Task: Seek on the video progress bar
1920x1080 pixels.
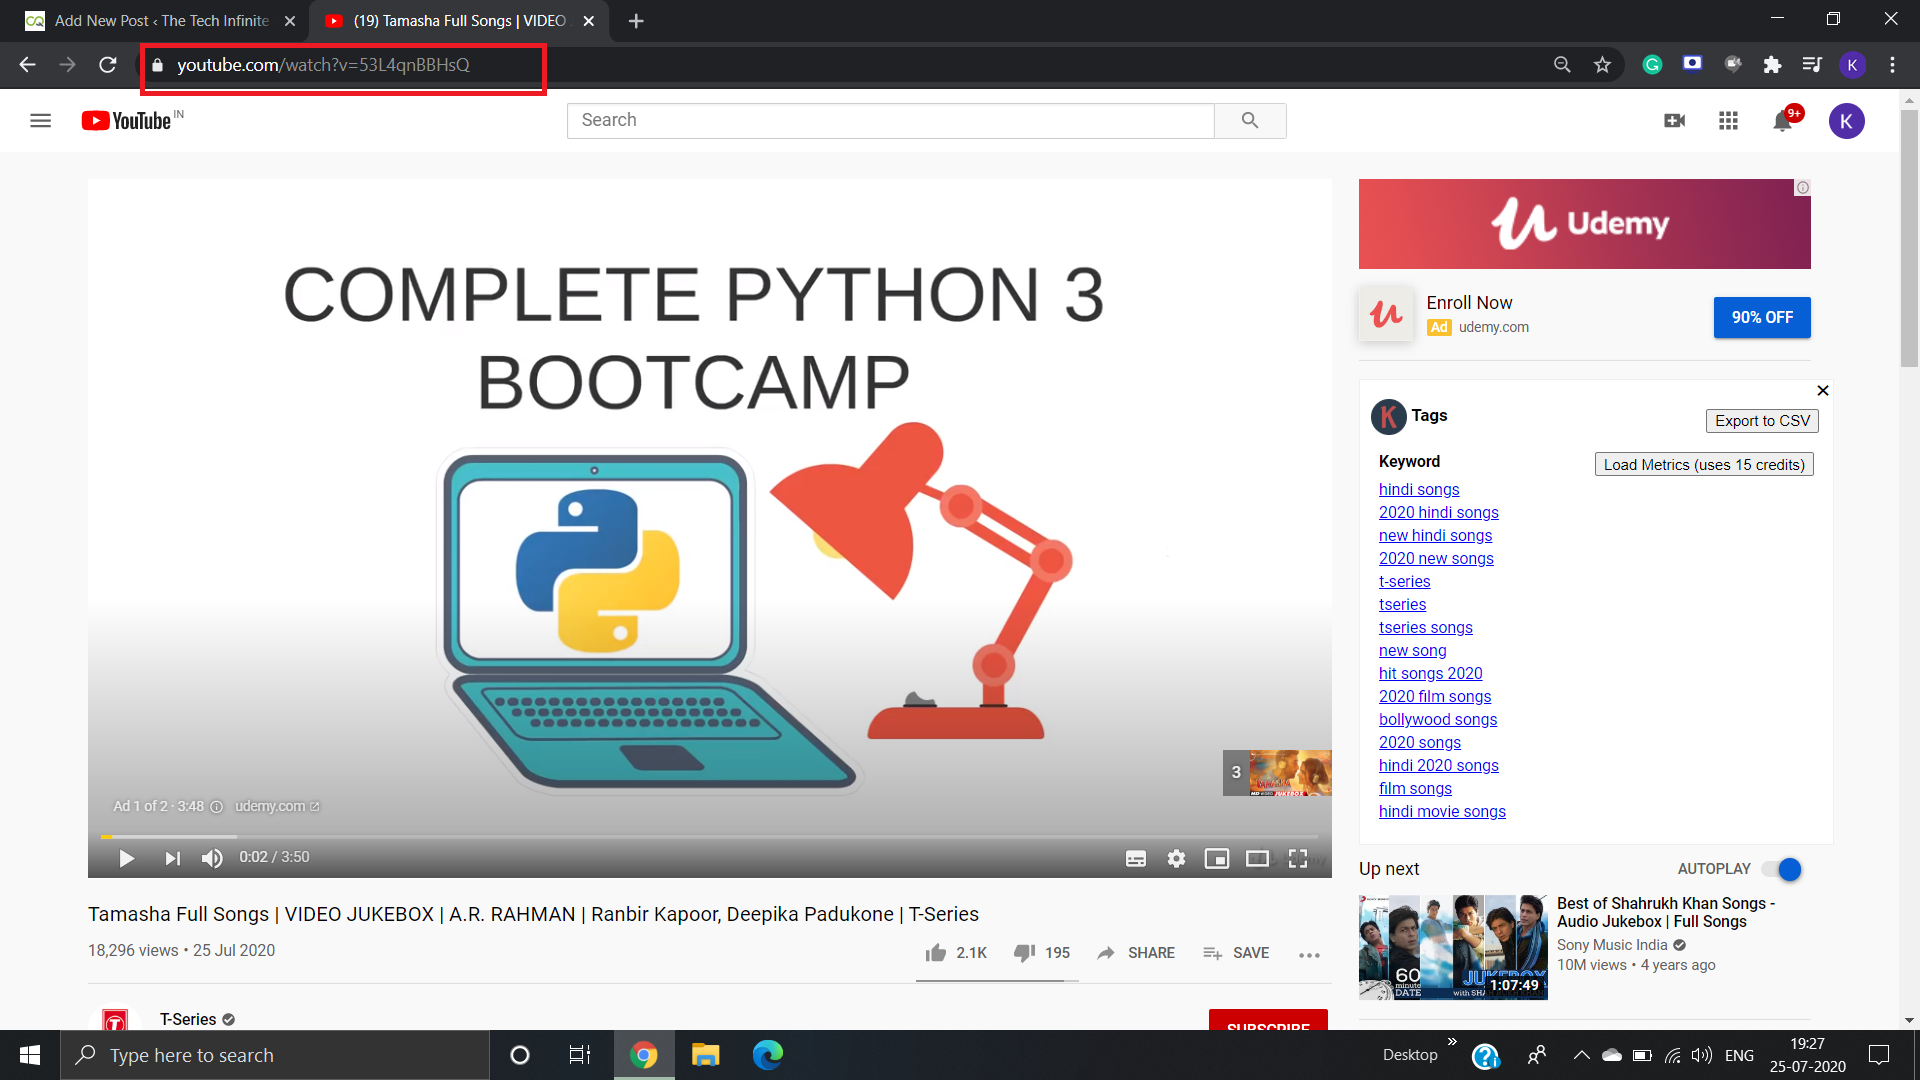Action: coord(709,836)
